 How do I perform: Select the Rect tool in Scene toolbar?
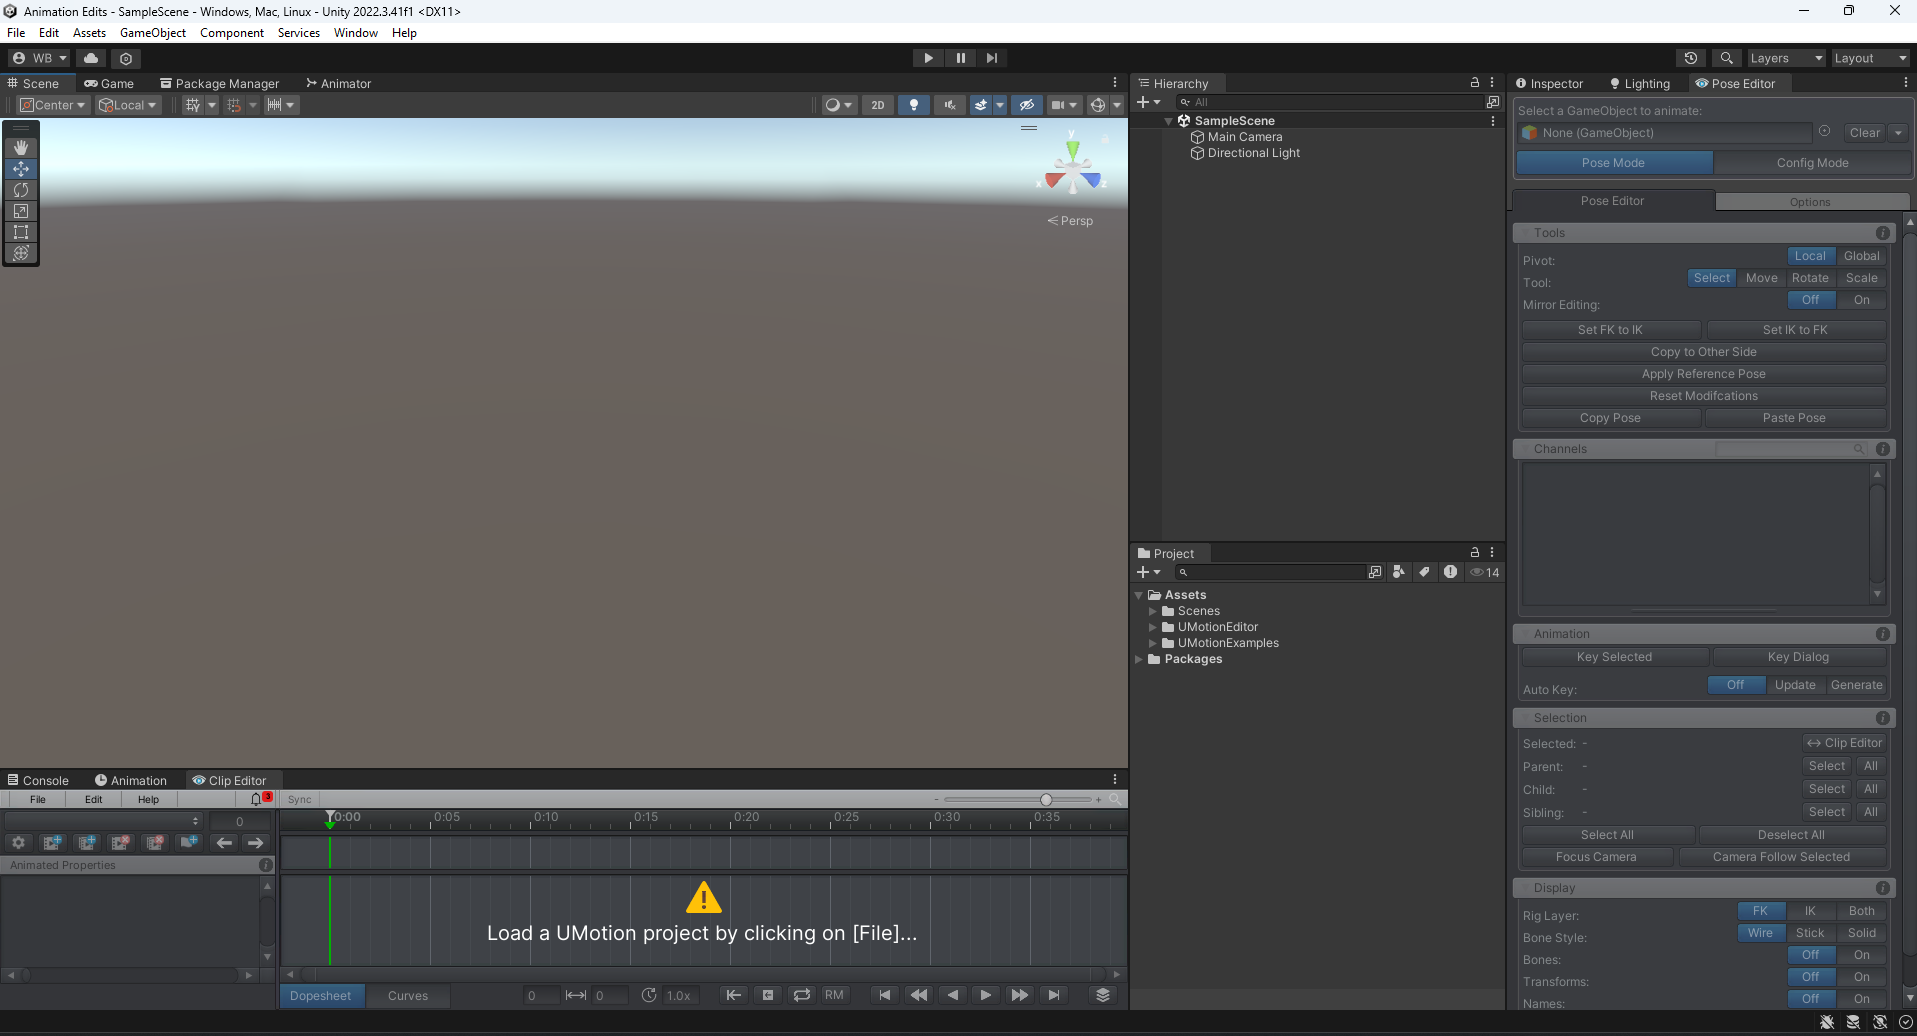coord(21,232)
